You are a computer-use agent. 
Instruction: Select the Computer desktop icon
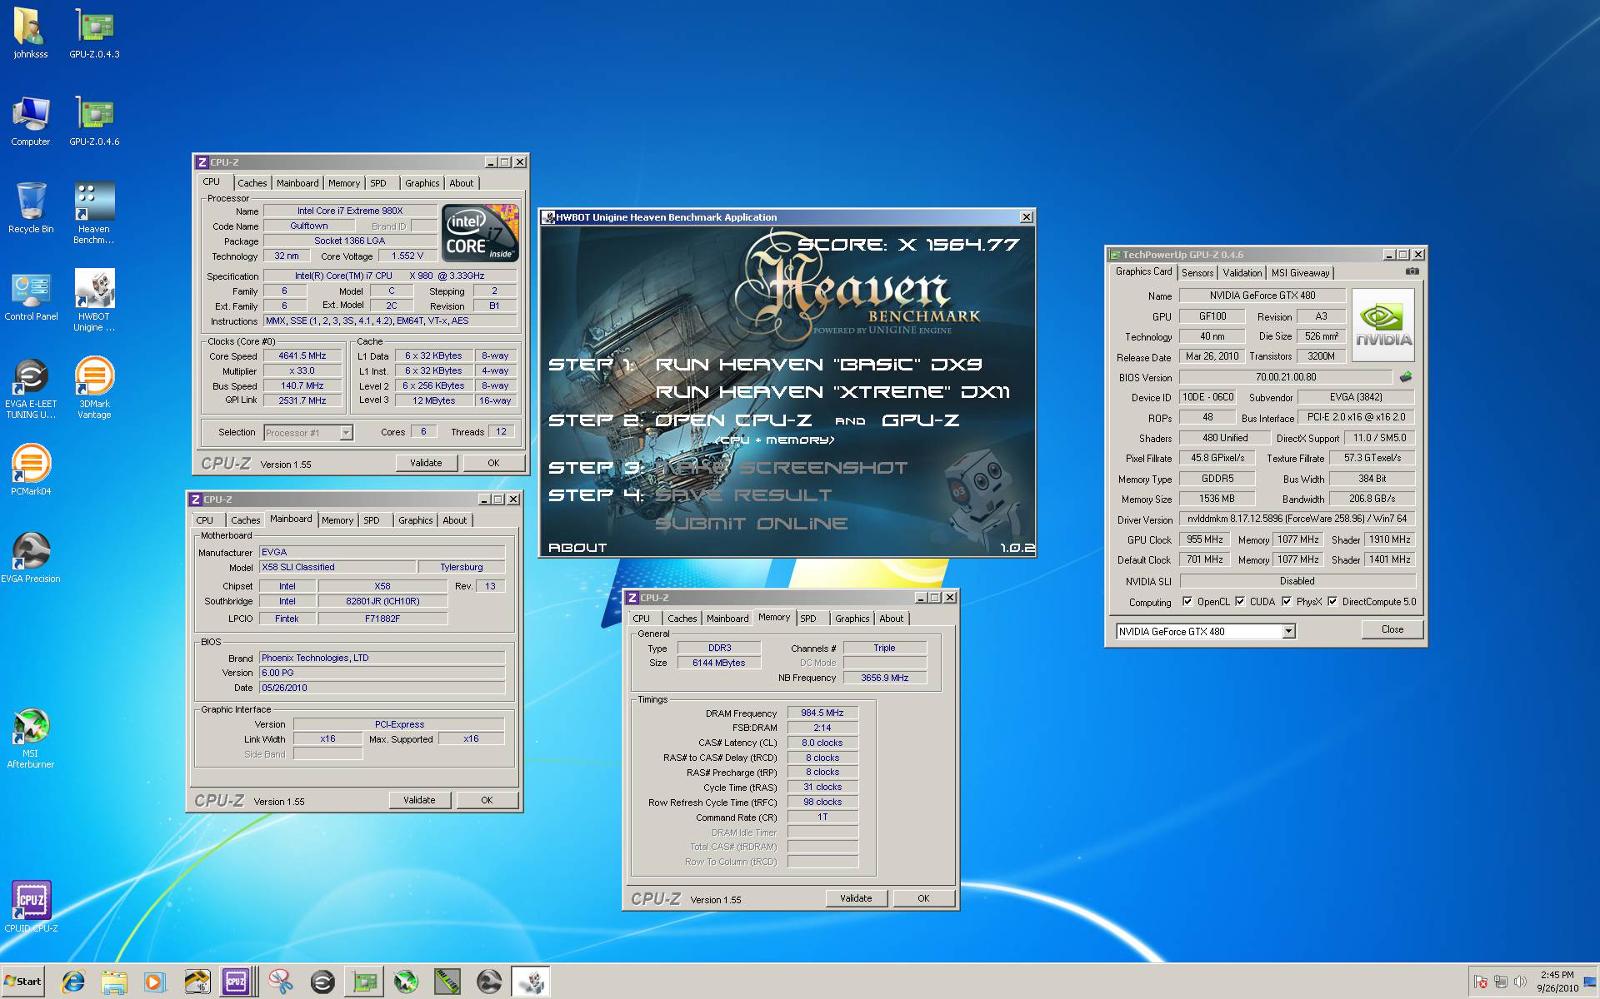[30, 121]
